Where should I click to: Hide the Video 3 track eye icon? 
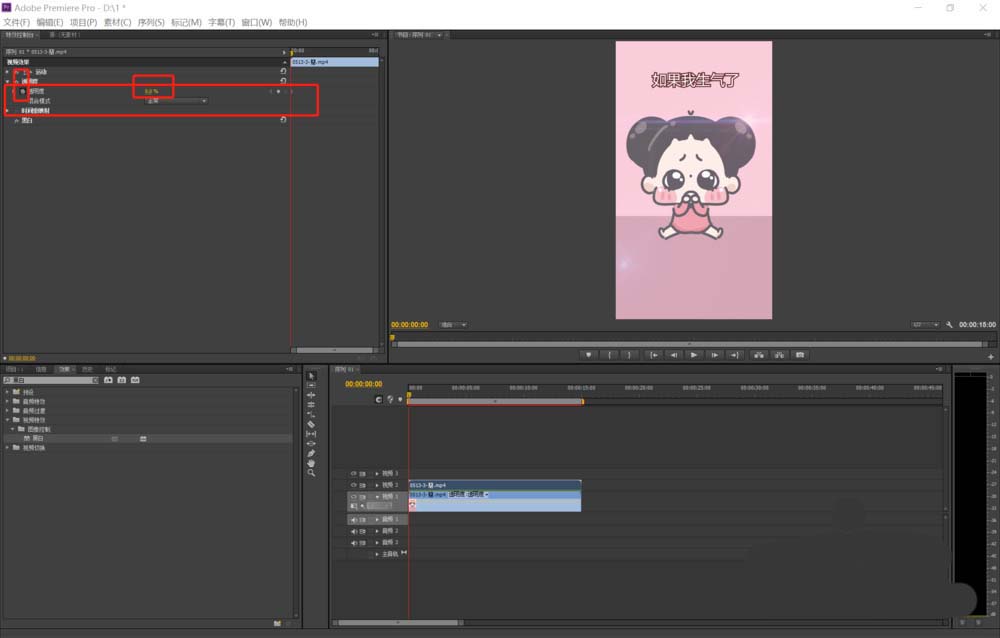point(353,473)
